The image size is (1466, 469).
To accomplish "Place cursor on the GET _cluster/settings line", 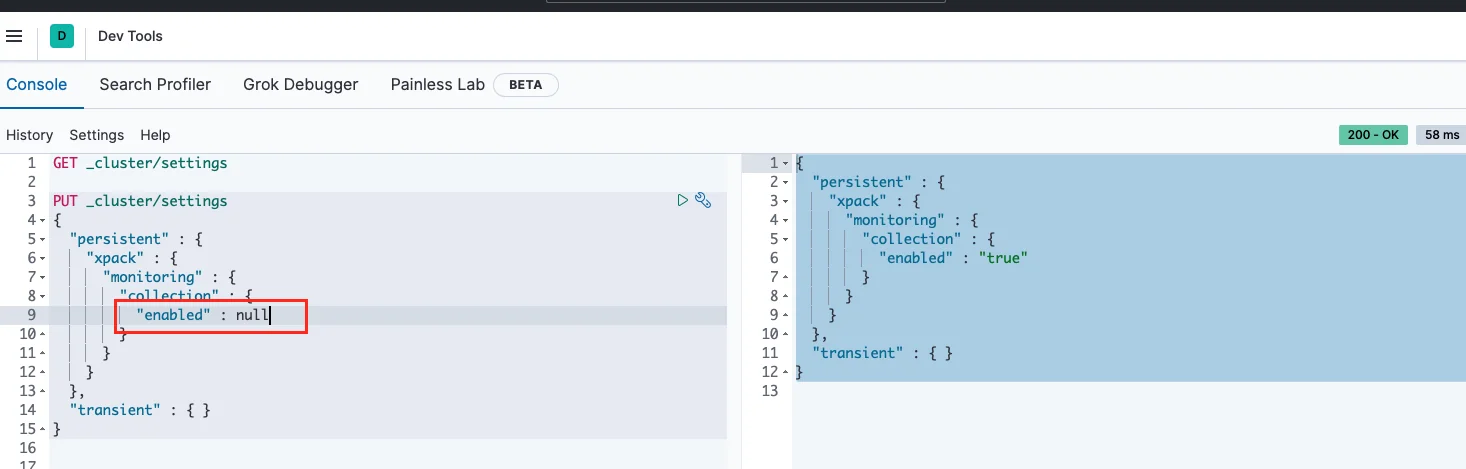I will point(140,163).
